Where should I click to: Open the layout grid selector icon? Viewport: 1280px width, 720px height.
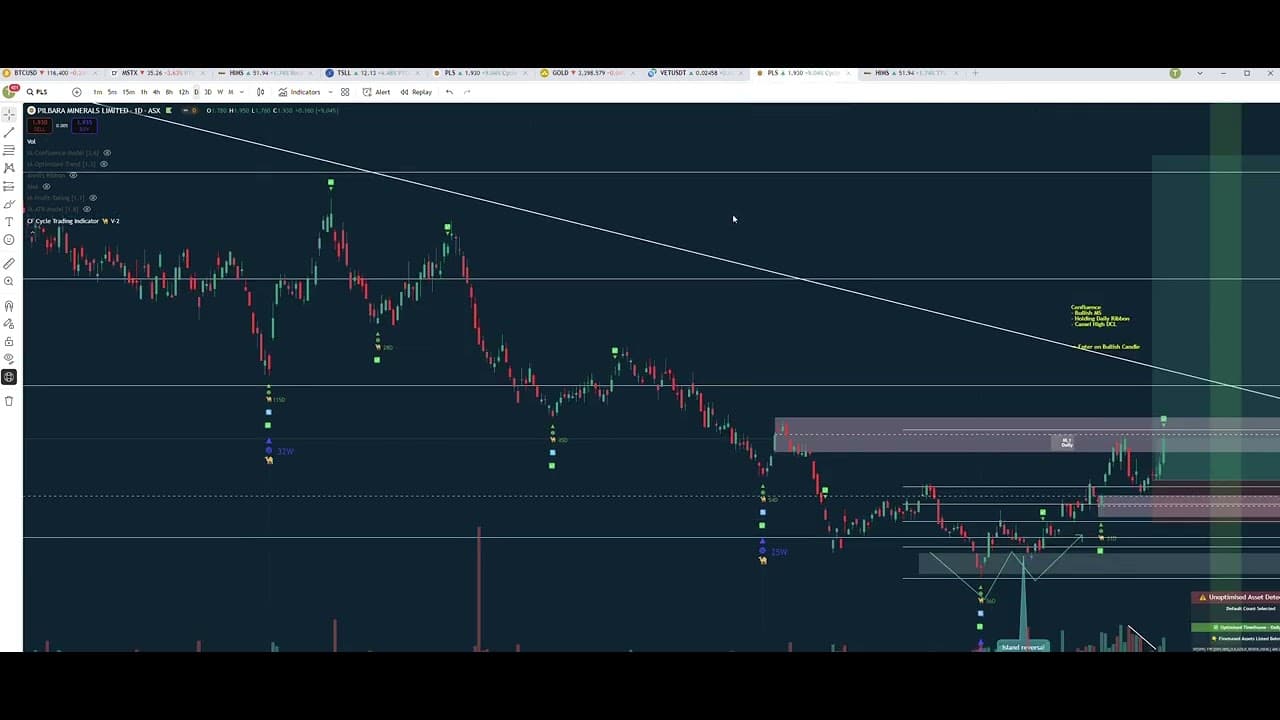pyautogui.click(x=345, y=92)
